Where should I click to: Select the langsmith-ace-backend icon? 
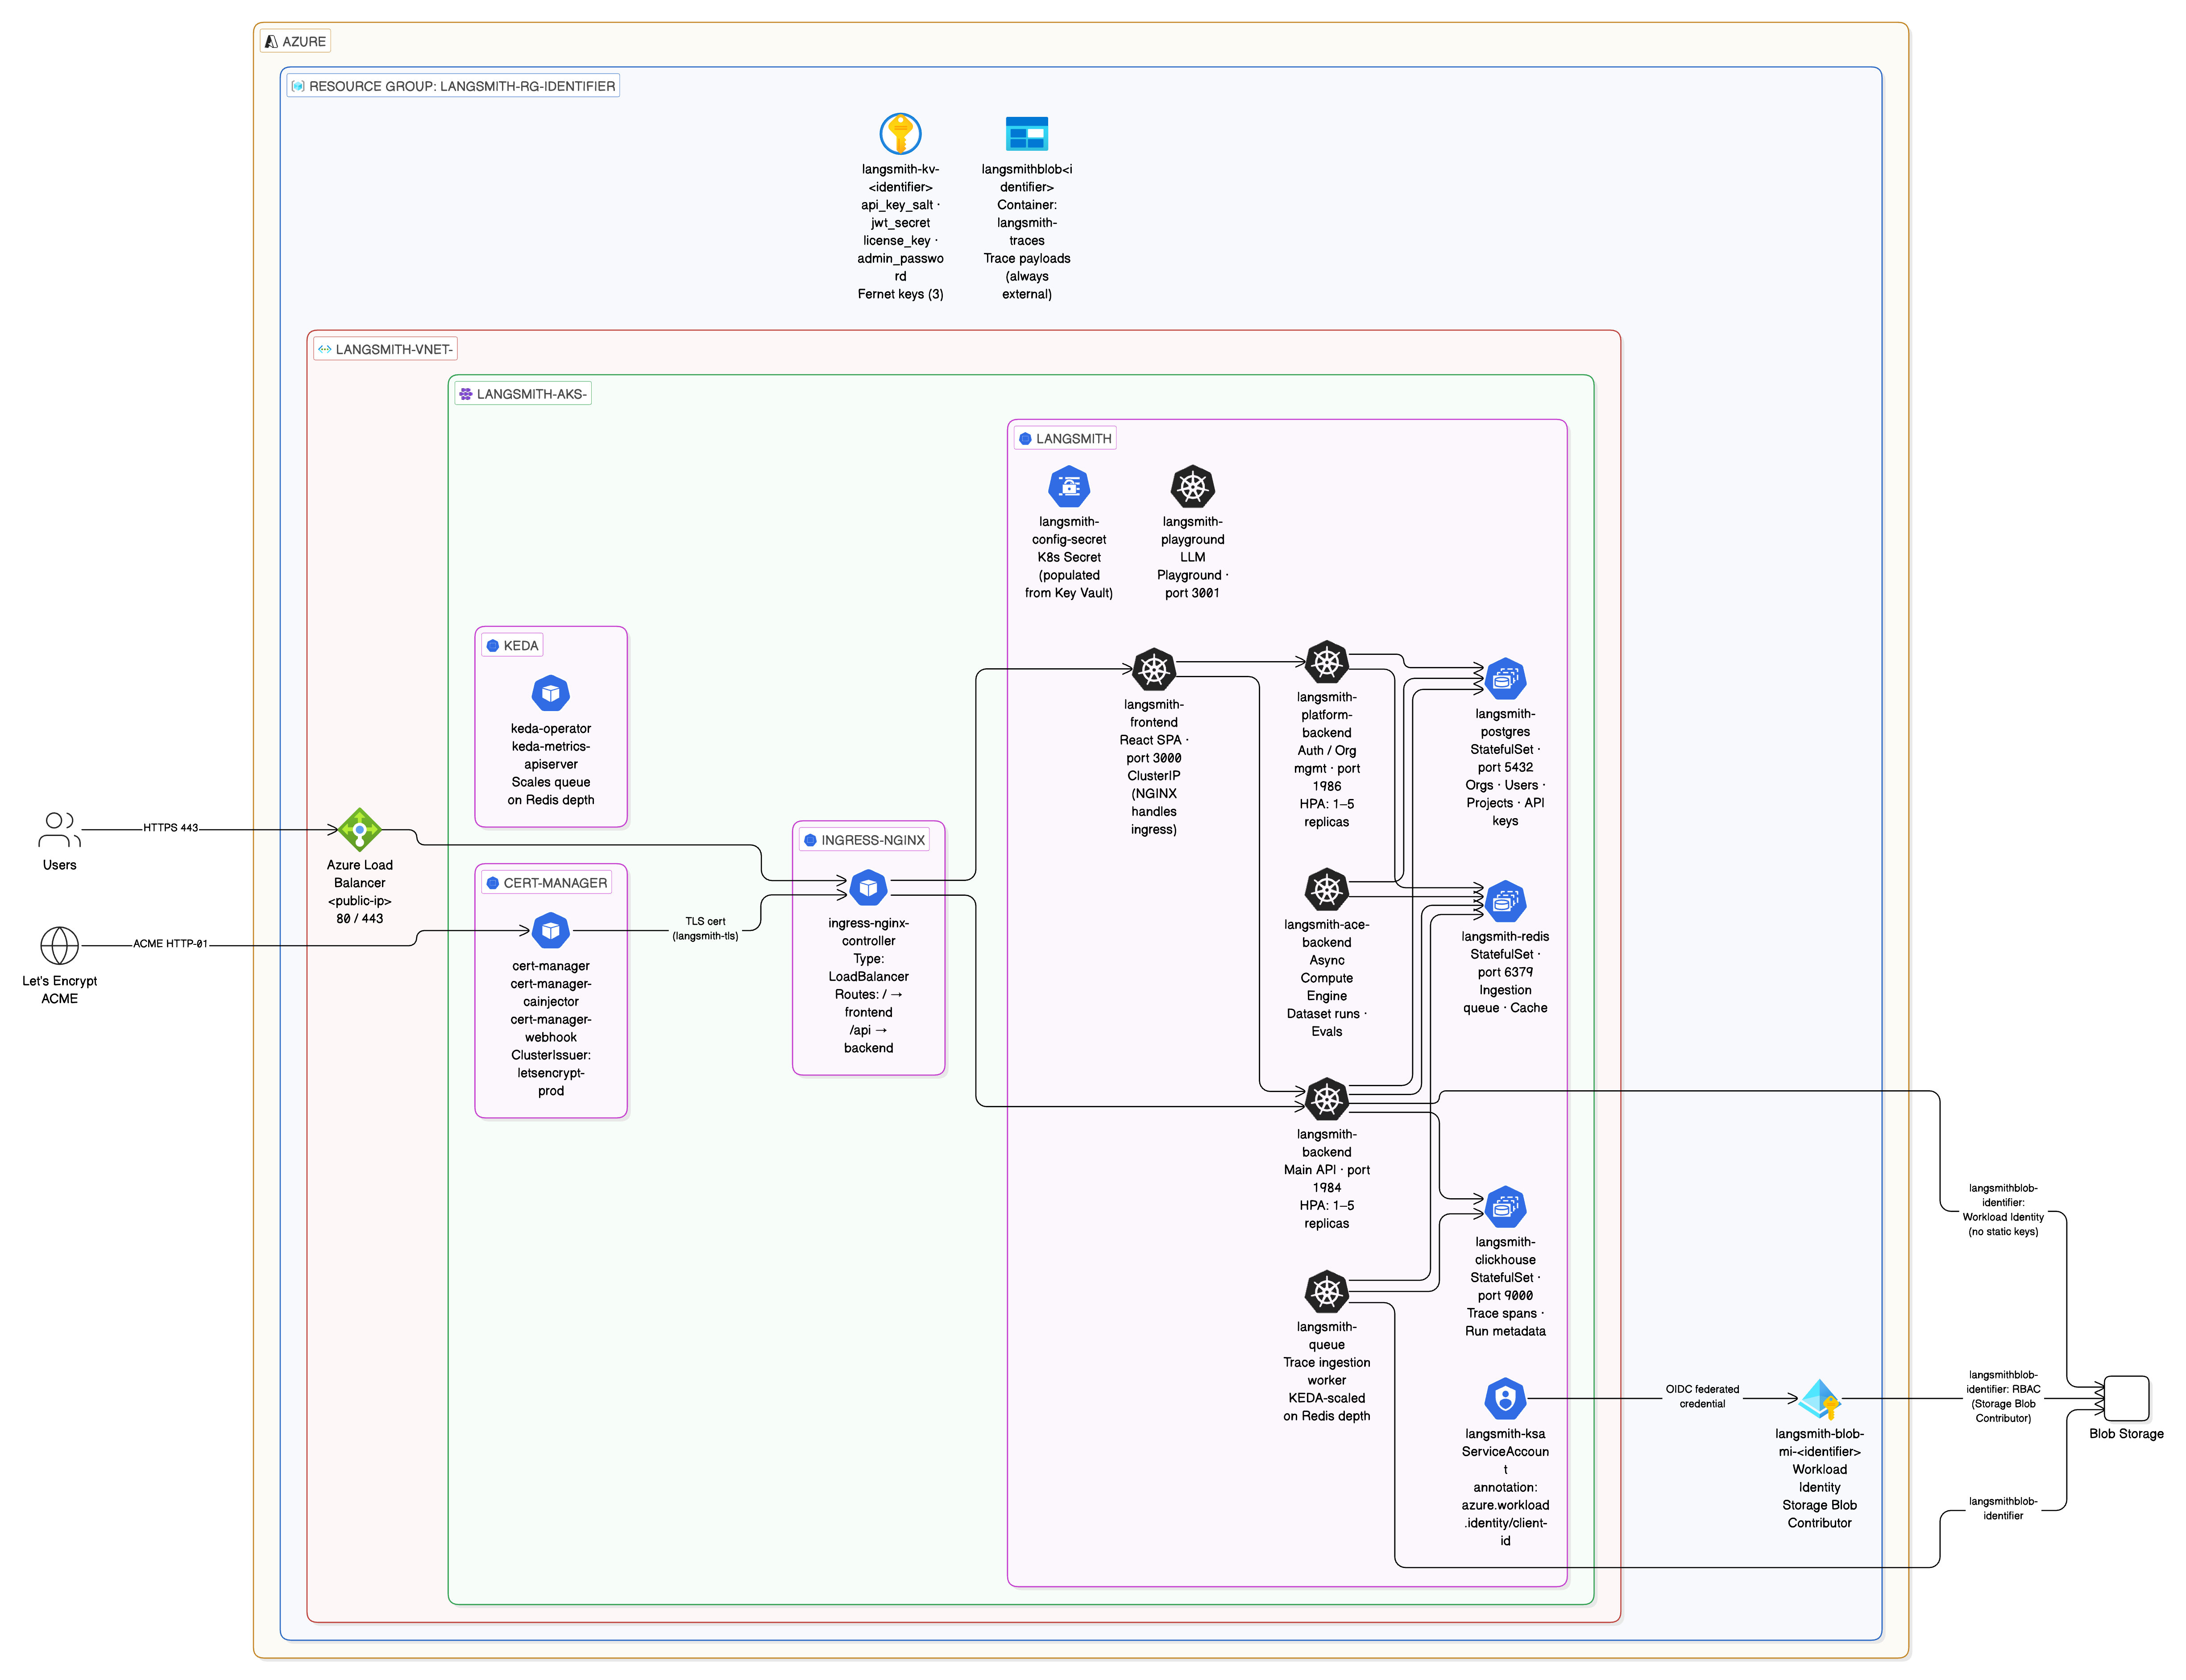click(1326, 889)
